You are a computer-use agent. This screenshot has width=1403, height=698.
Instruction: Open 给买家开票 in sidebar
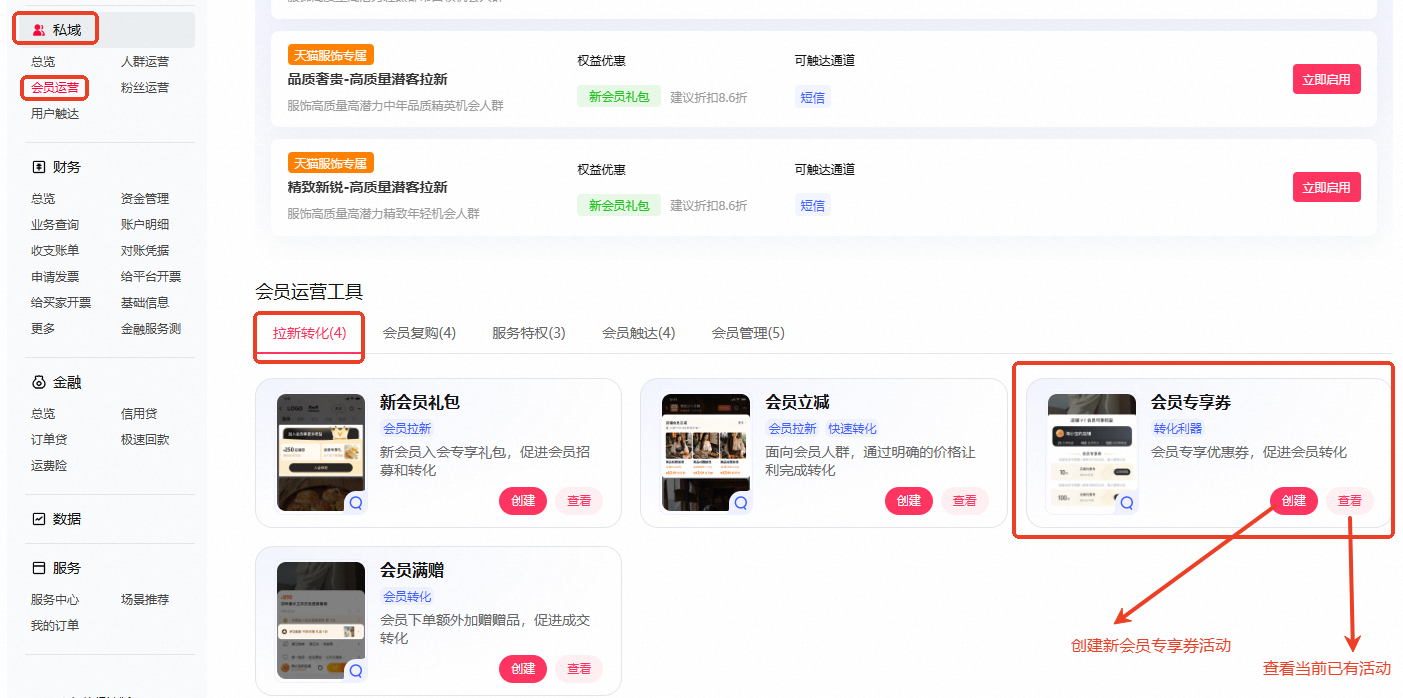(61, 303)
